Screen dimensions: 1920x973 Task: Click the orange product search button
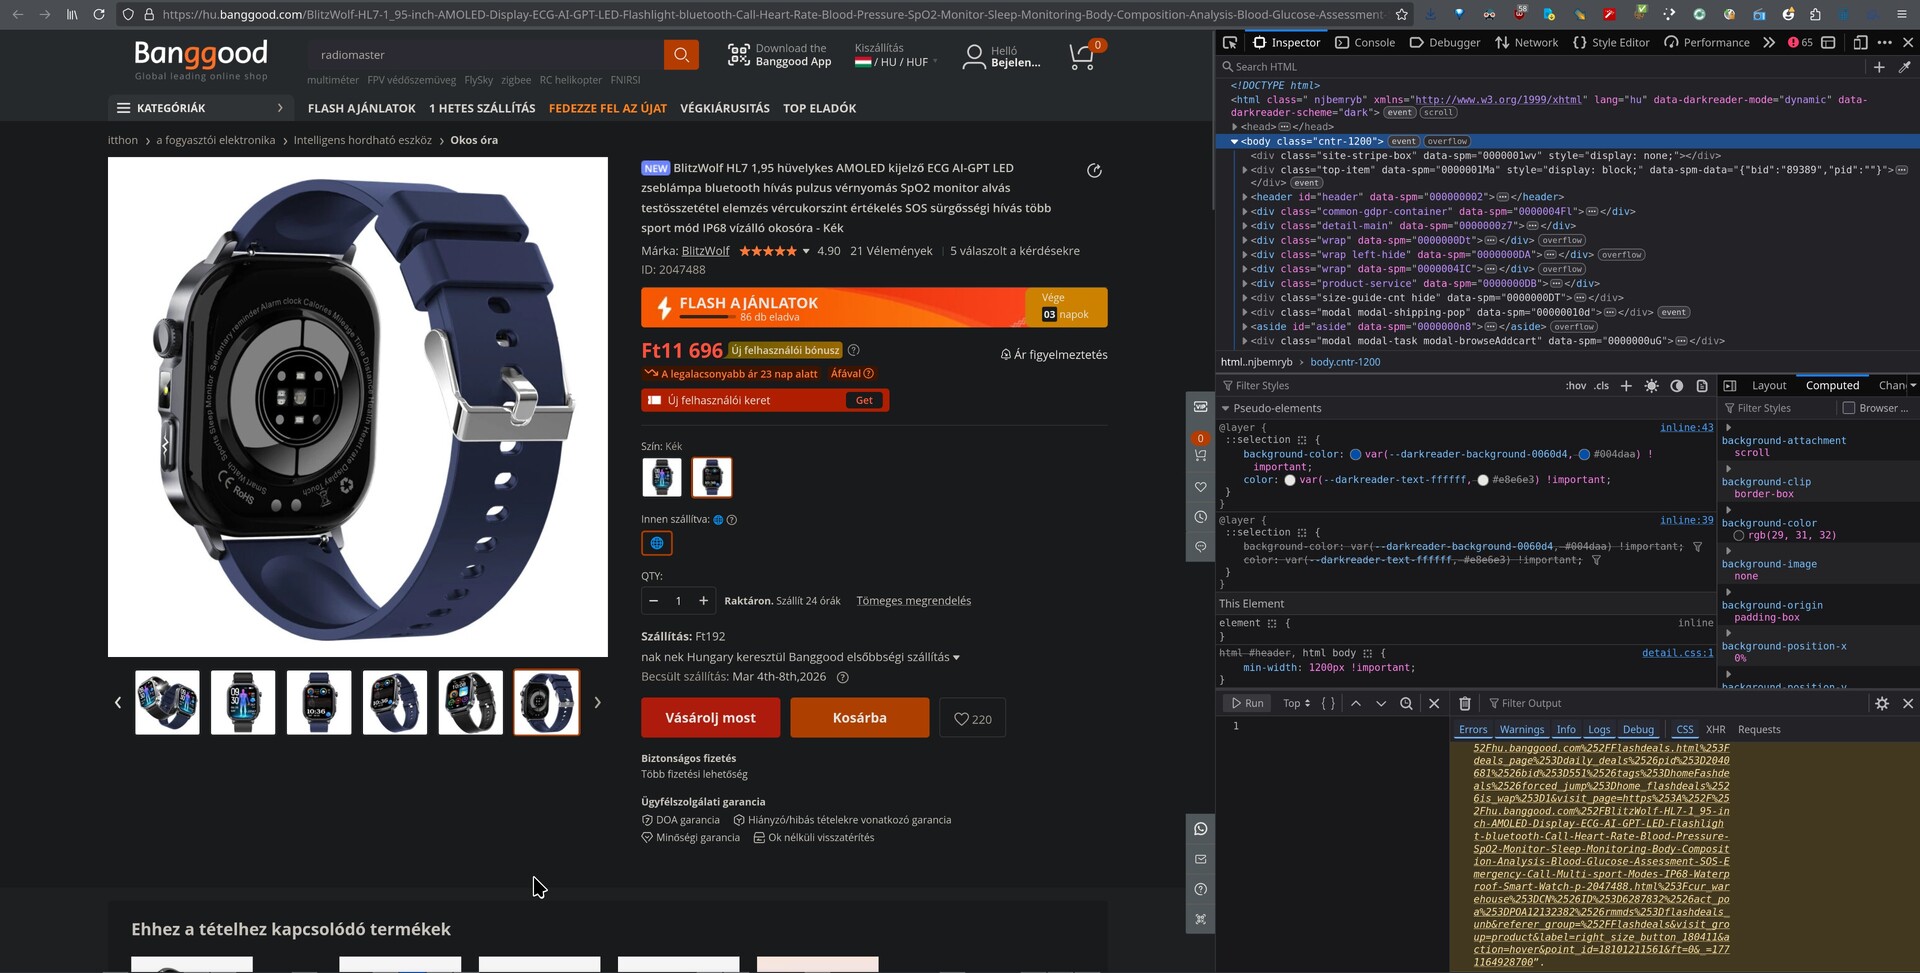click(681, 55)
